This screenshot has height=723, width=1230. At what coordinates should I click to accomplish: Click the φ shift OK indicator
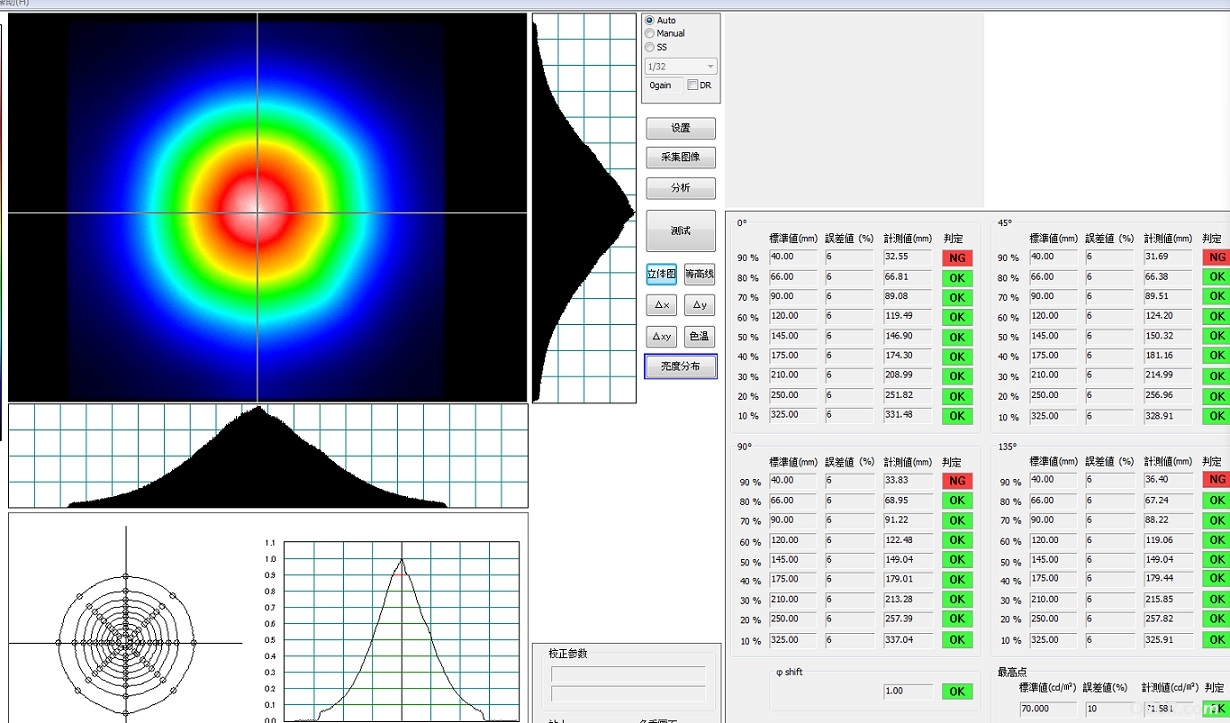tap(956, 691)
